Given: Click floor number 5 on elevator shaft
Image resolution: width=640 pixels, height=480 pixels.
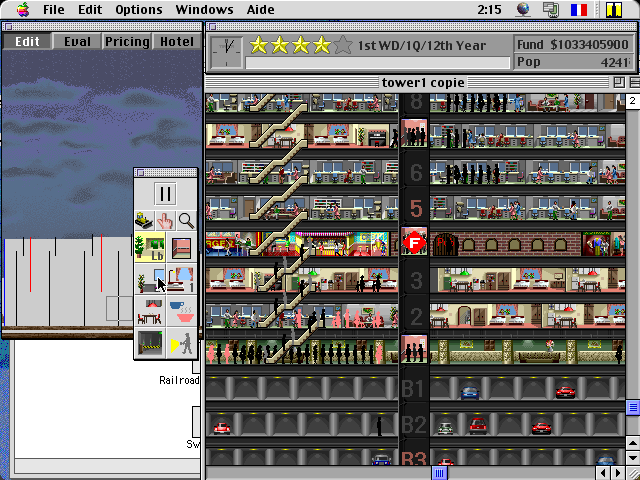Looking at the screenshot, I should (416, 209).
